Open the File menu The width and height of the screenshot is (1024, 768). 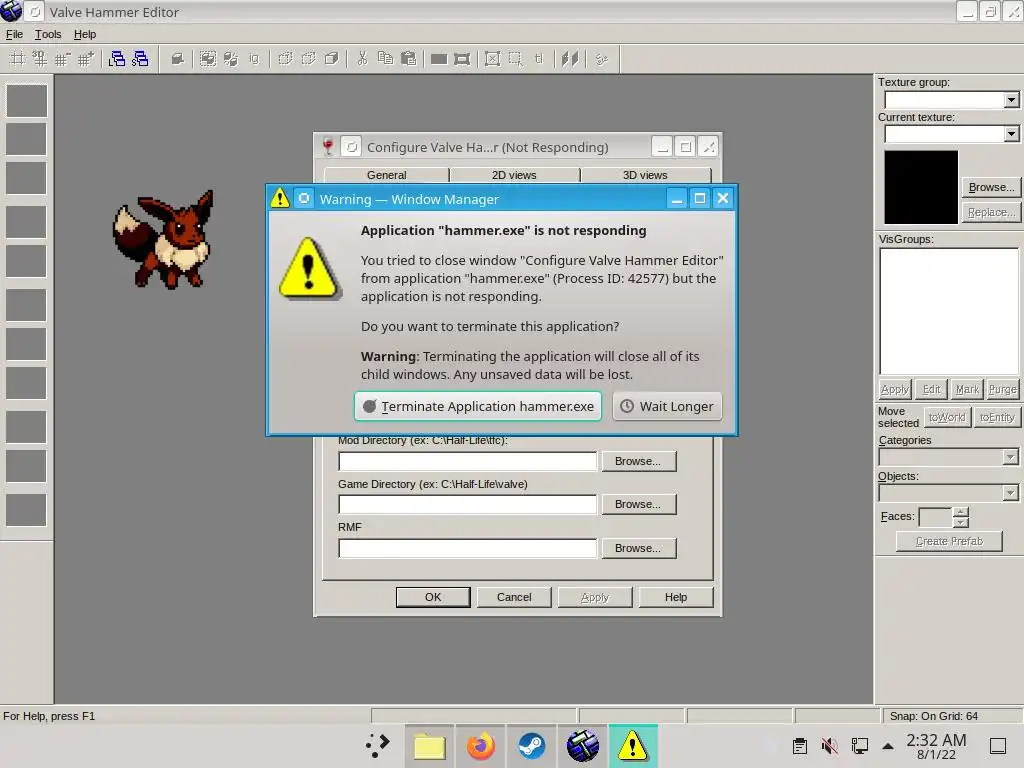14,35
